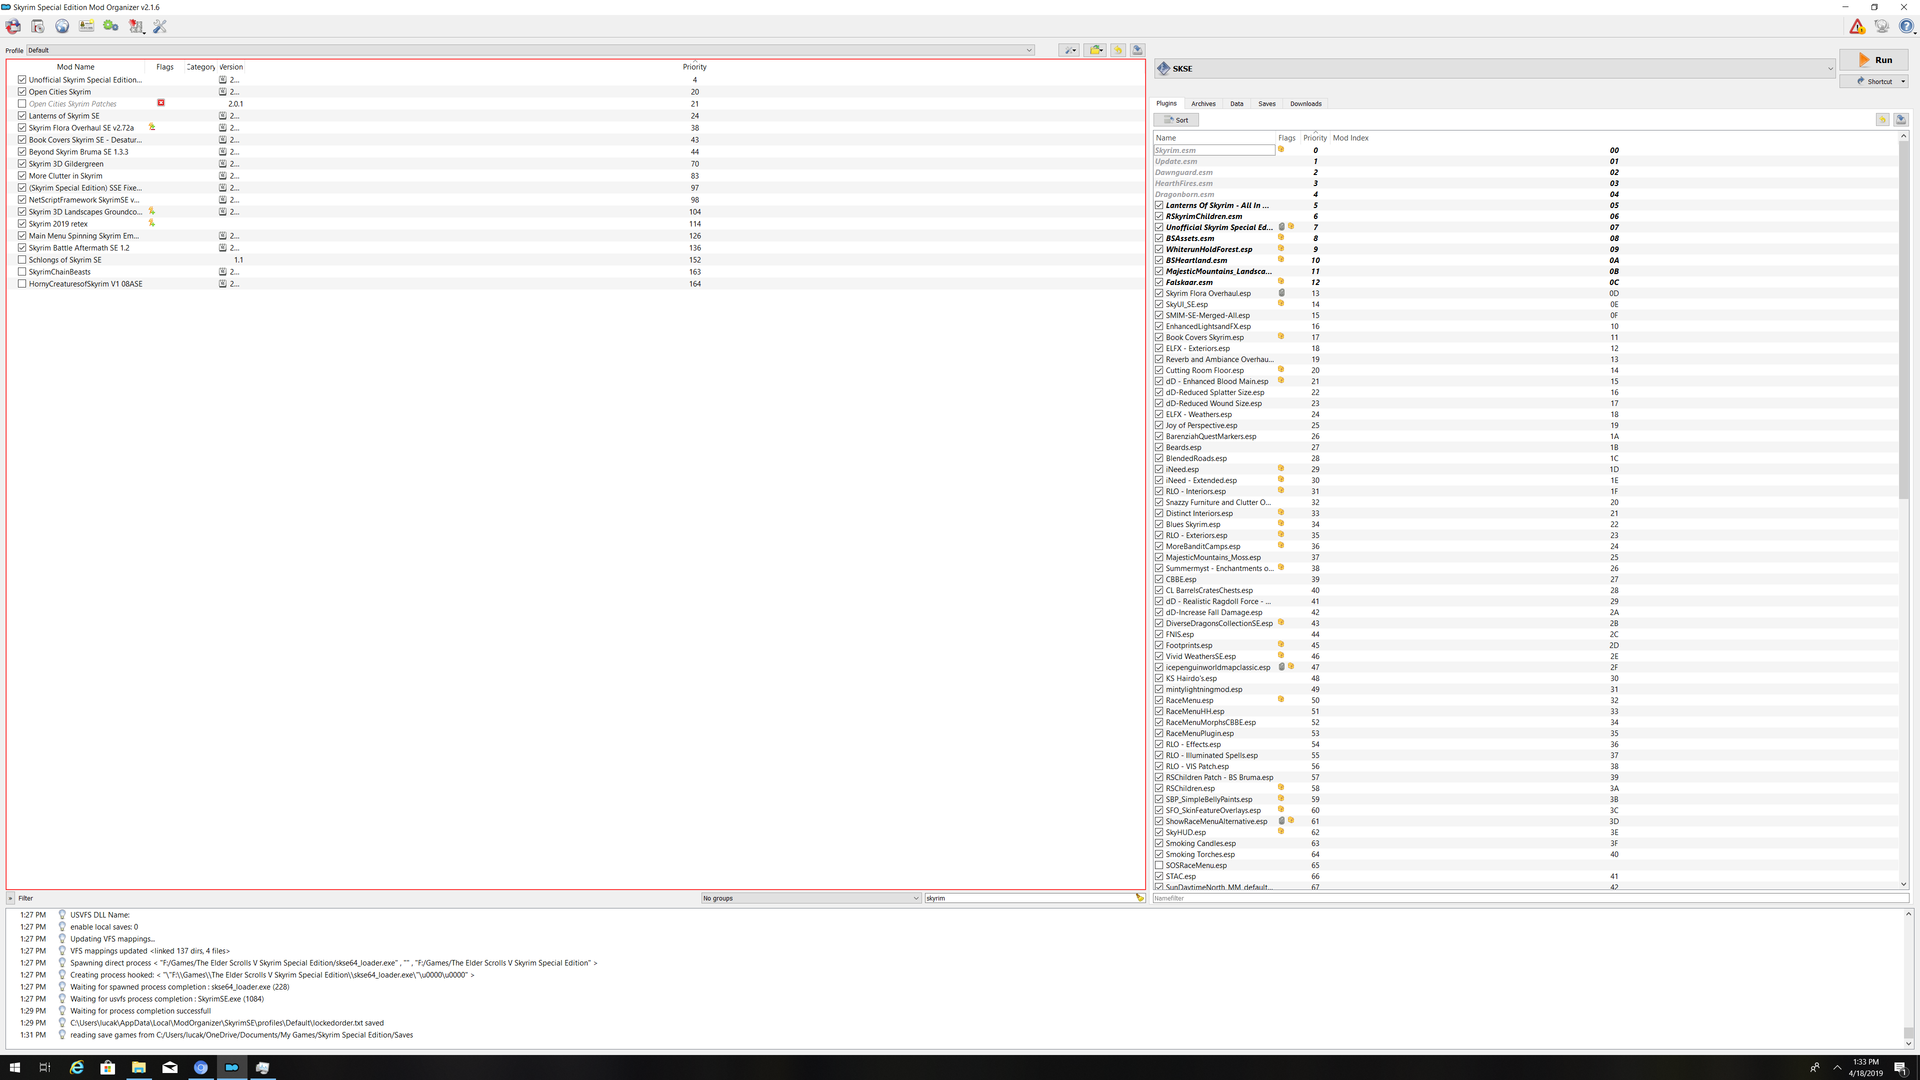This screenshot has height=1080, width=1920.
Task: Toggle the Lanterns of Skyrim SE mod checkbox
Action: 22,115
